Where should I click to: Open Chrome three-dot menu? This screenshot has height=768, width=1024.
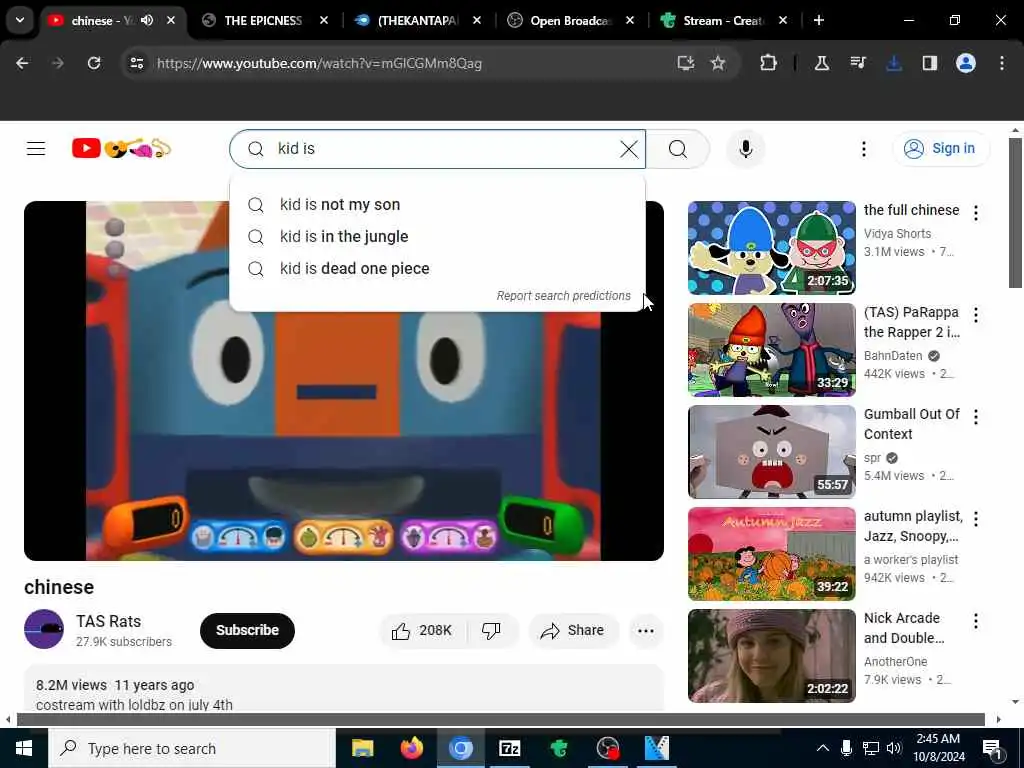[x=1002, y=63]
